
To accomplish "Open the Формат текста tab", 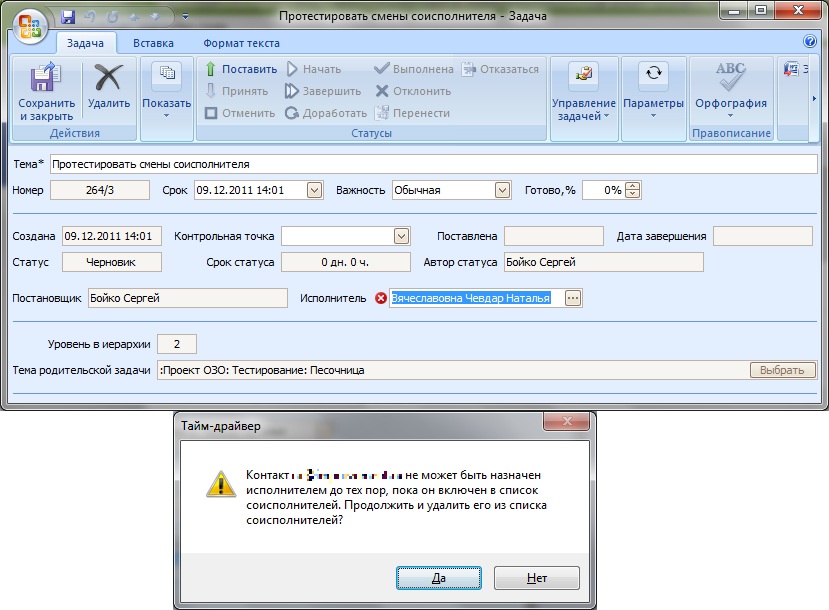I will point(241,43).
